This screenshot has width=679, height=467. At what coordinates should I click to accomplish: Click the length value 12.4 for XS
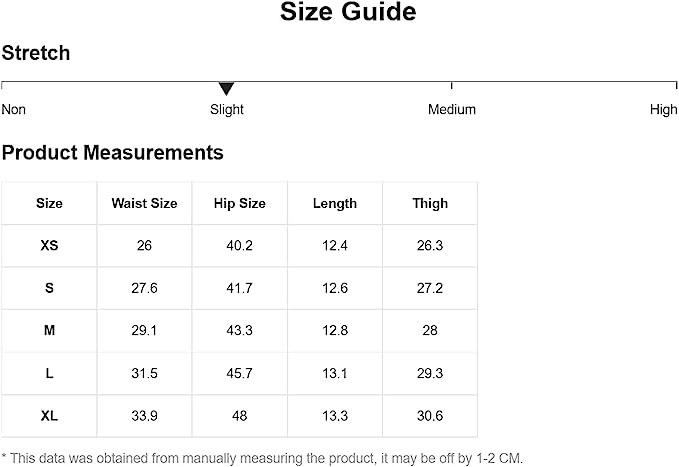[335, 245]
